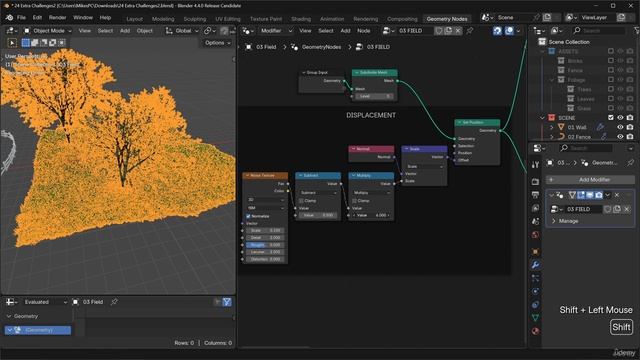Open the 3D viewport editor type menu
Image resolution: width=640 pixels, height=360 pixels.
click(11, 31)
